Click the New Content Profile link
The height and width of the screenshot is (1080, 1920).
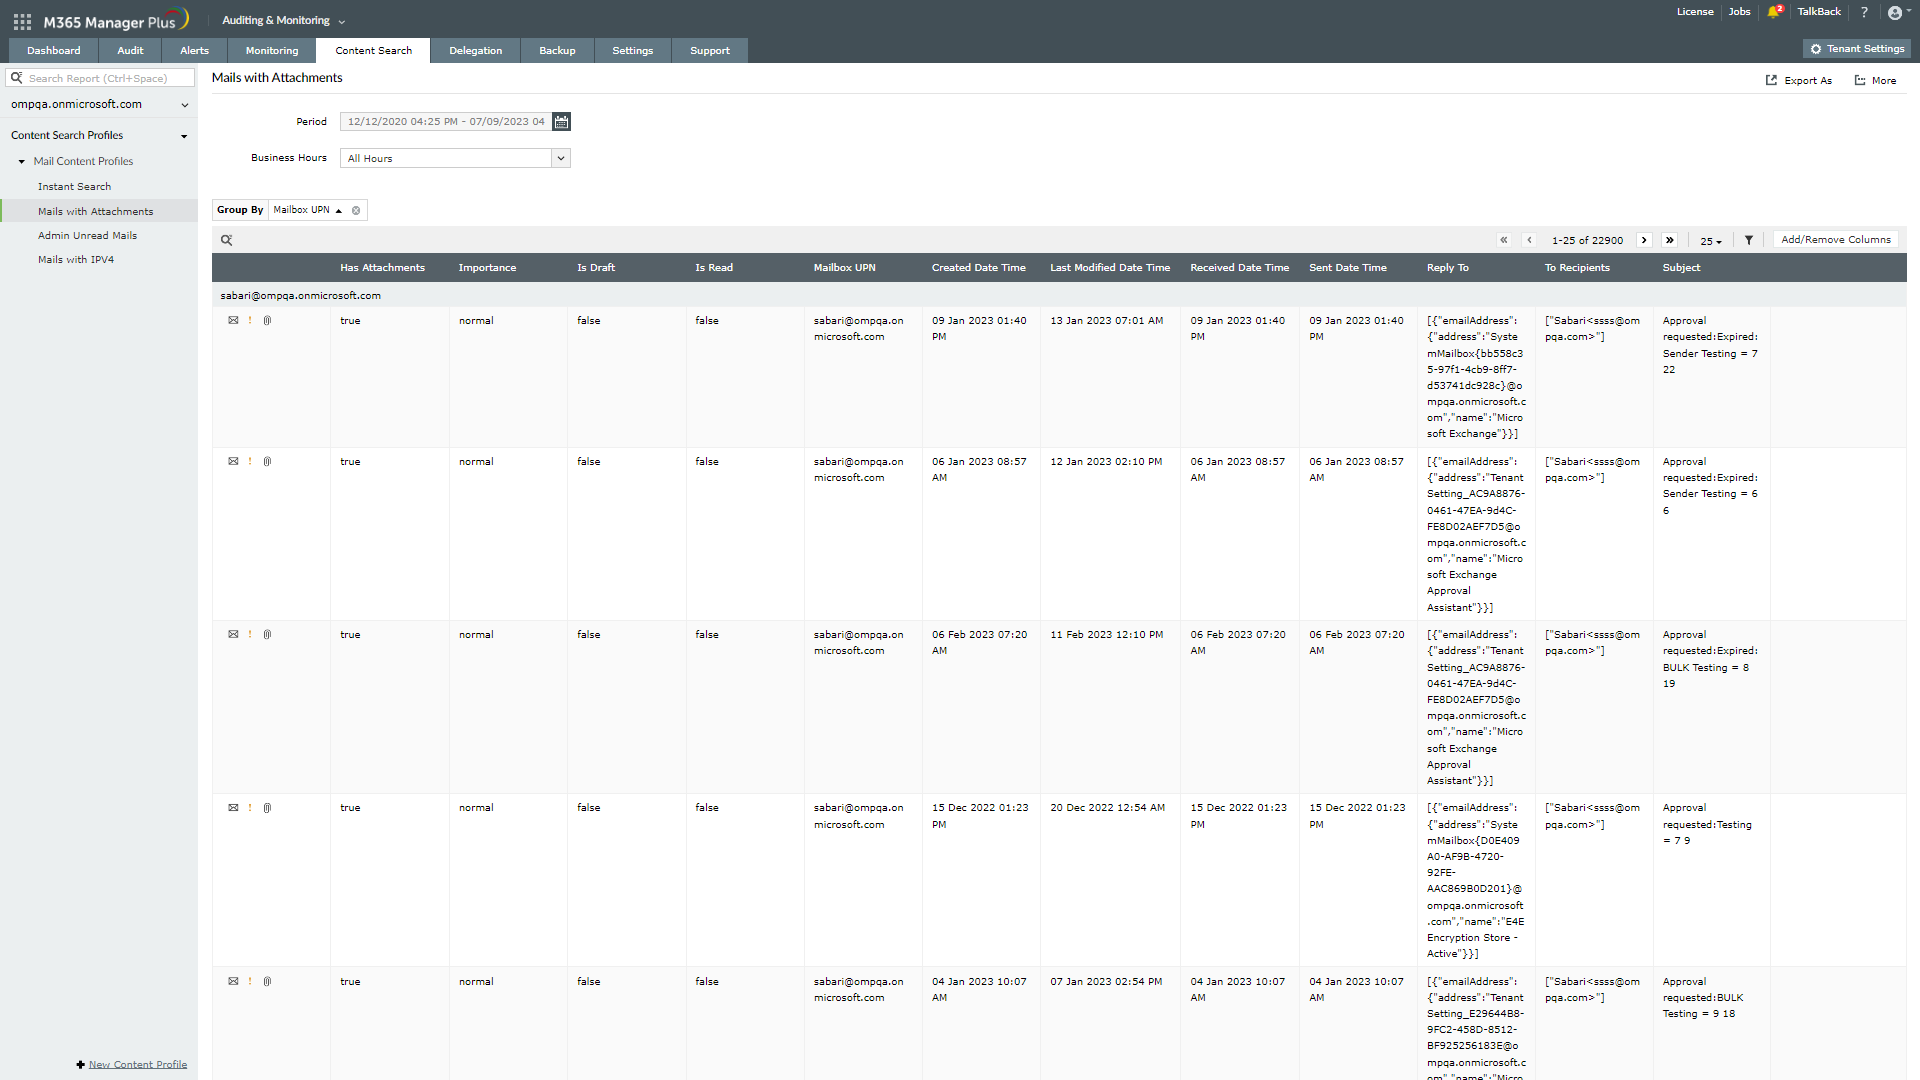(137, 1065)
